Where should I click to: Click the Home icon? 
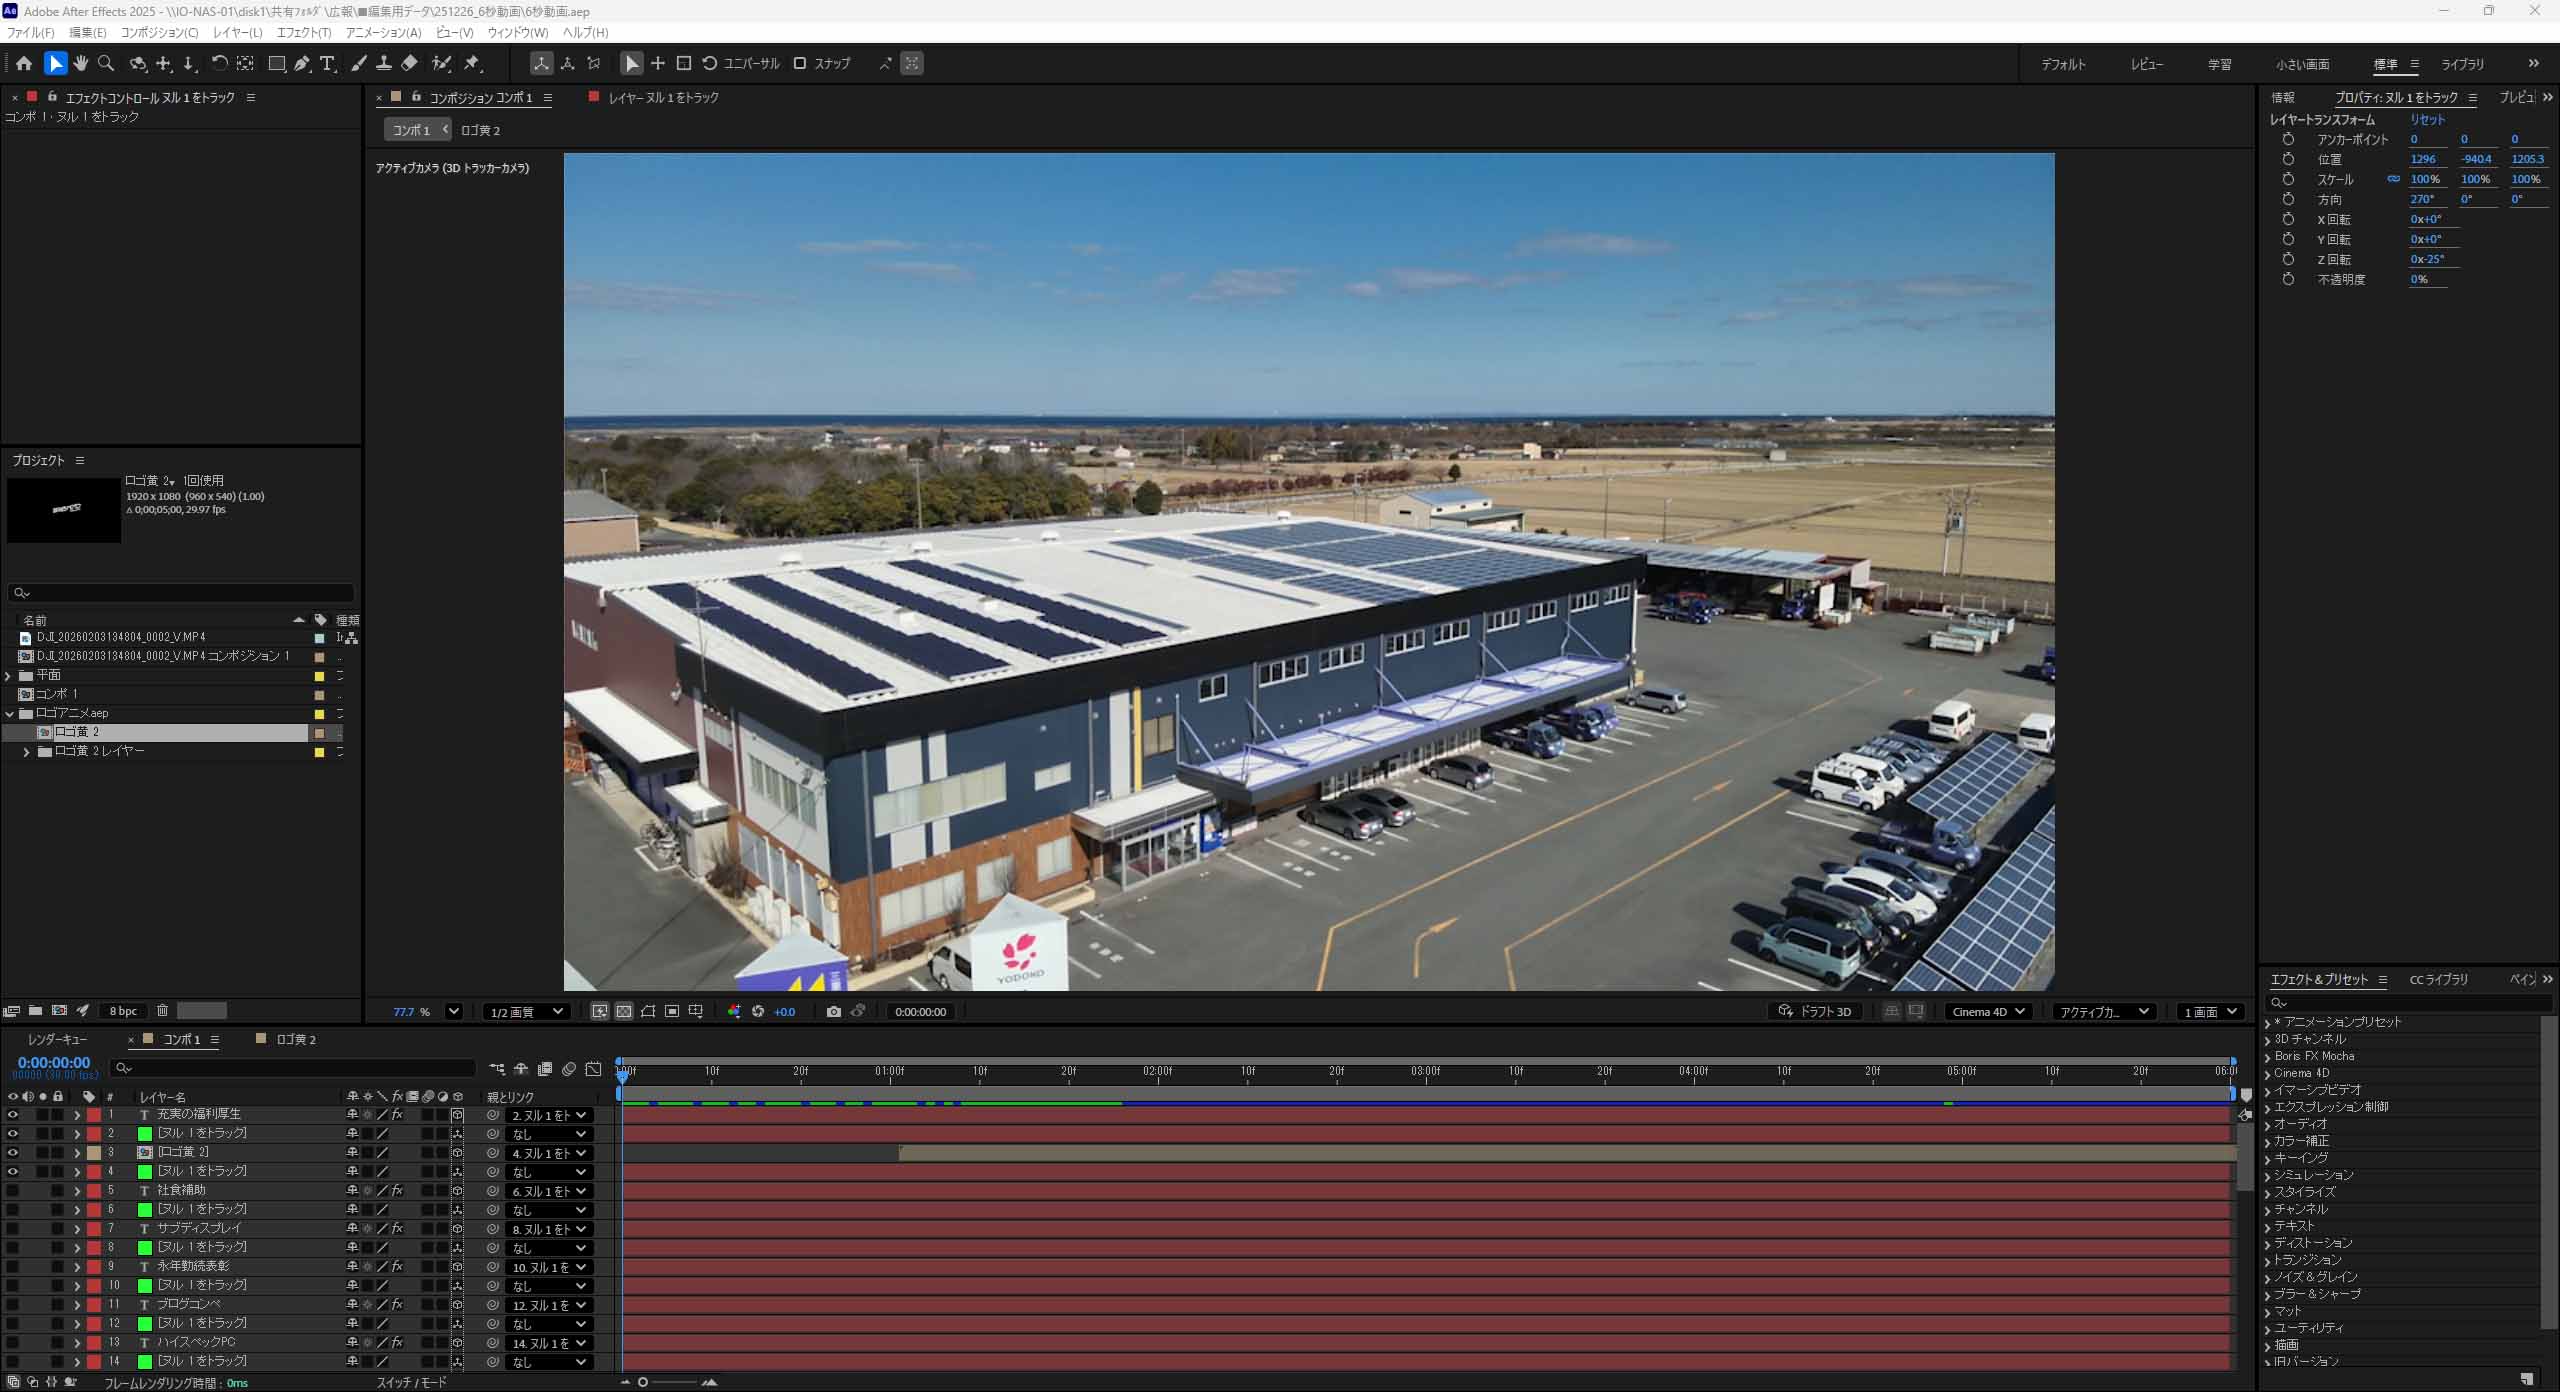(24, 64)
